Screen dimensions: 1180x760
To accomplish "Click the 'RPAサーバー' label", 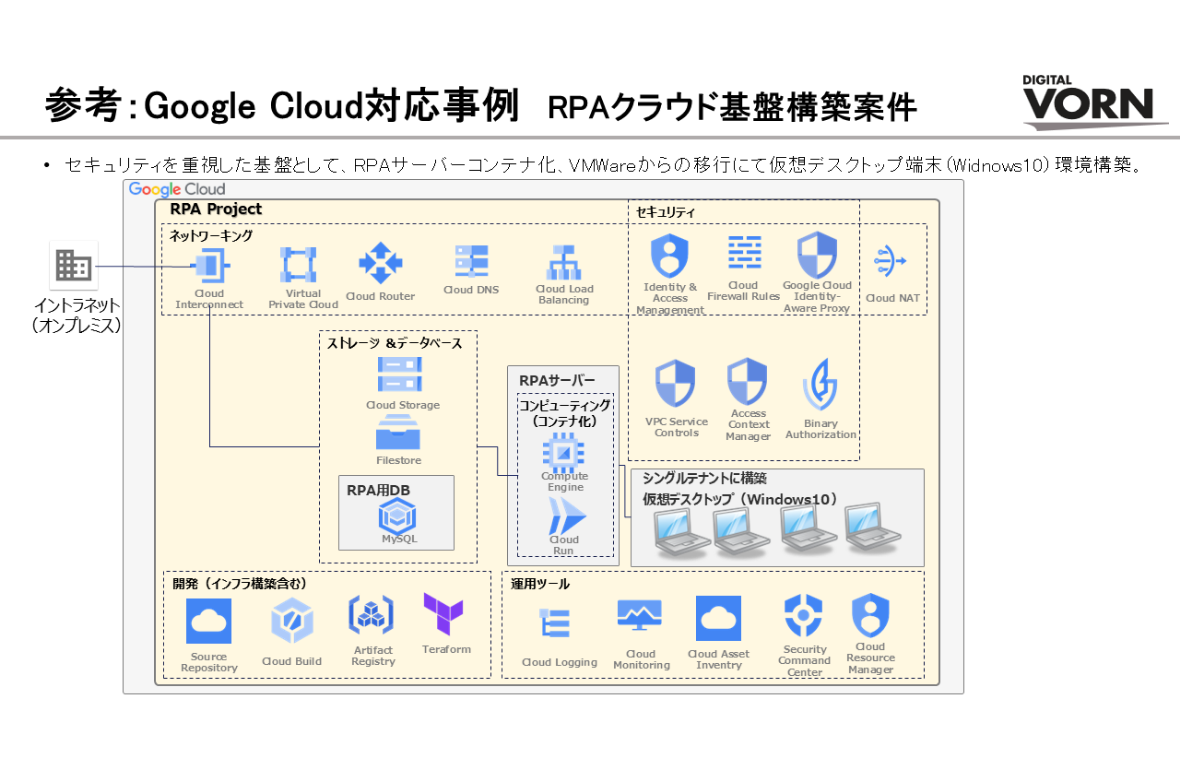I will (557, 381).
